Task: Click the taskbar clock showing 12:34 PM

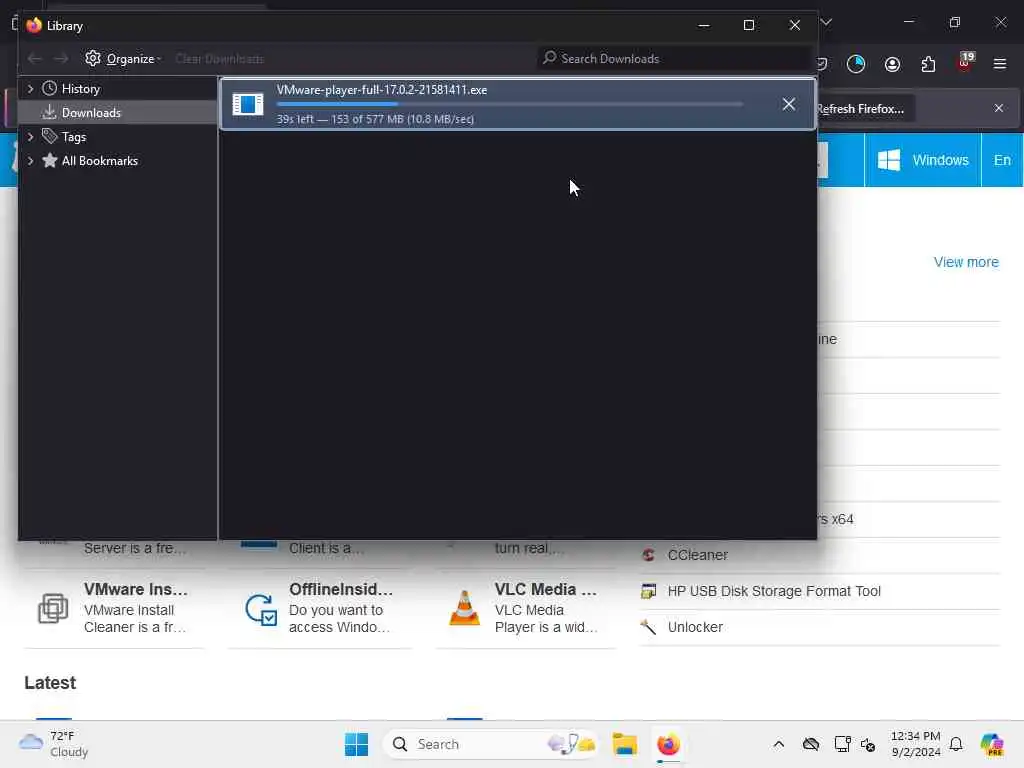Action: pos(916,744)
